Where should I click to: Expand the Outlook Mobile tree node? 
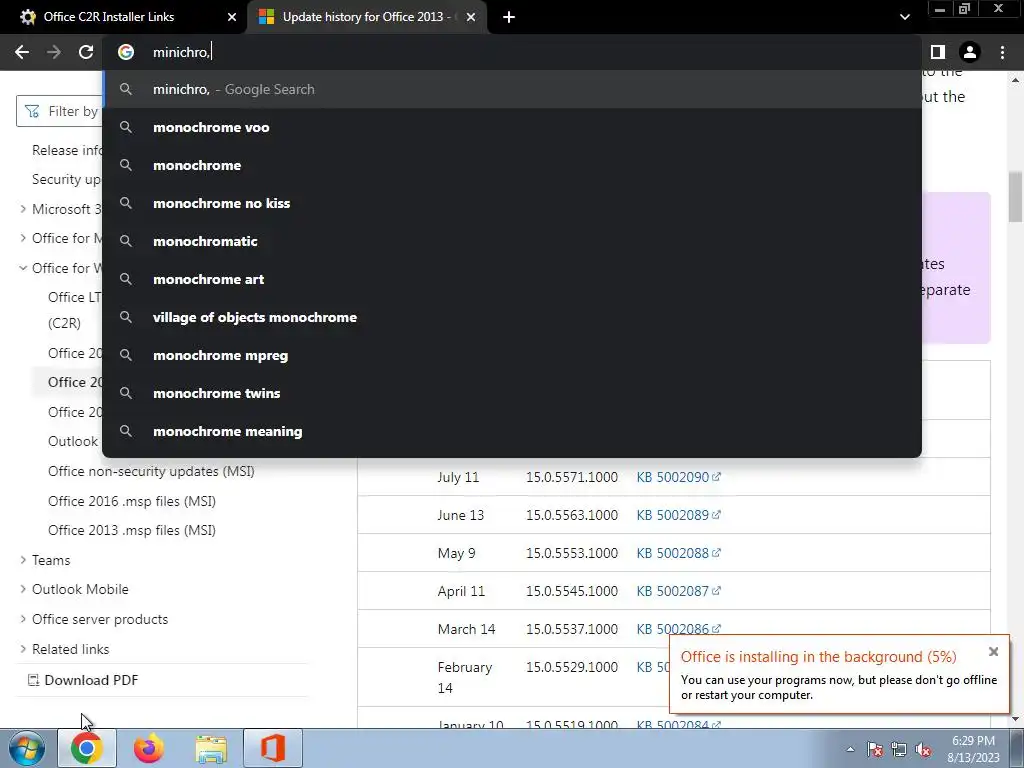tap(23, 589)
